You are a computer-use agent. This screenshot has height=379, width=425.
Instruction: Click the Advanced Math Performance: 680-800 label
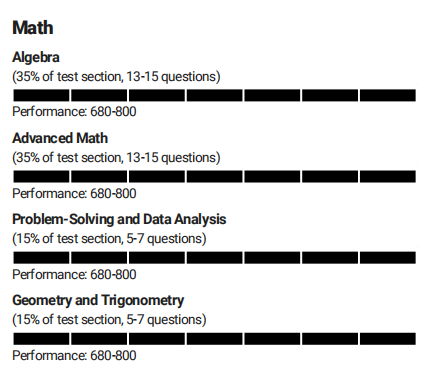(x=74, y=193)
